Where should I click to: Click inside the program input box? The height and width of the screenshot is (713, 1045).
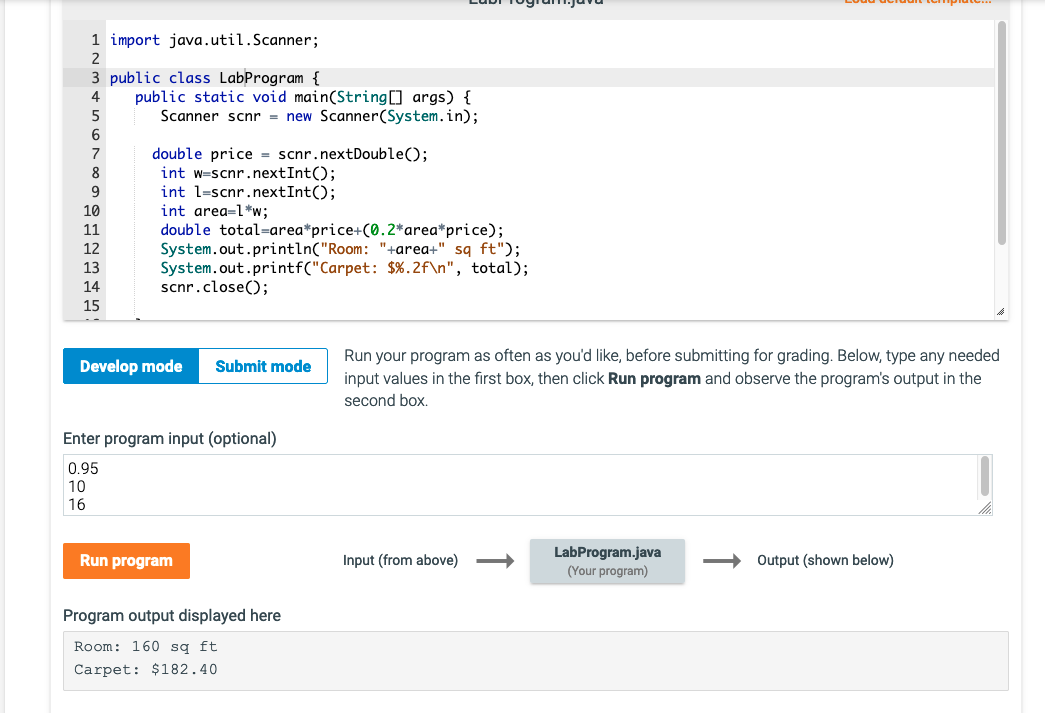tap(521, 485)
